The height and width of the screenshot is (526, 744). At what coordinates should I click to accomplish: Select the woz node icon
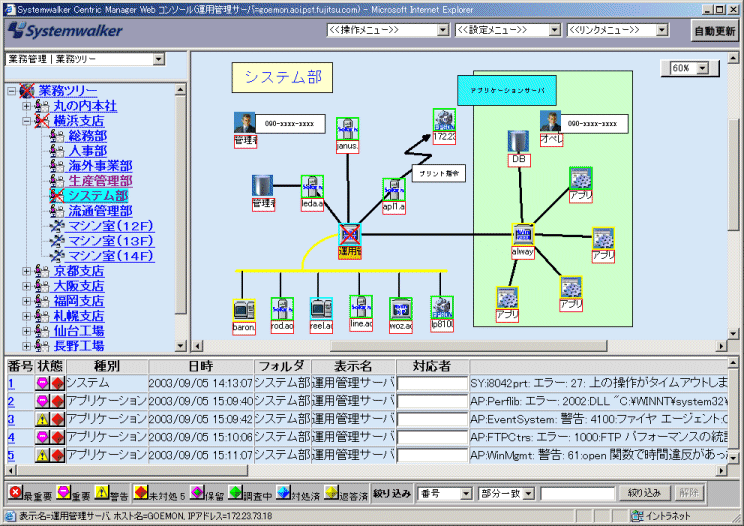point(400,309)
